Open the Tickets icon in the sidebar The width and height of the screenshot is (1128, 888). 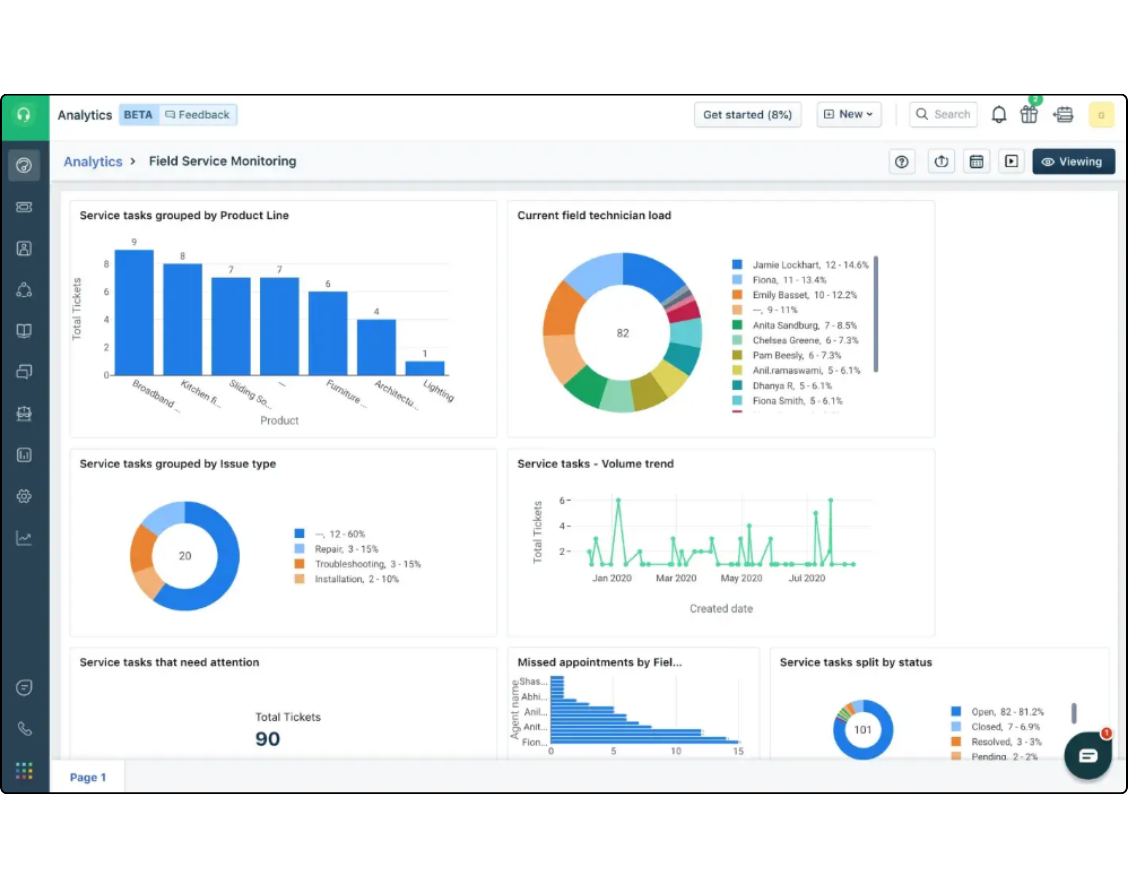pyautogui.click(x=24, y=207)
